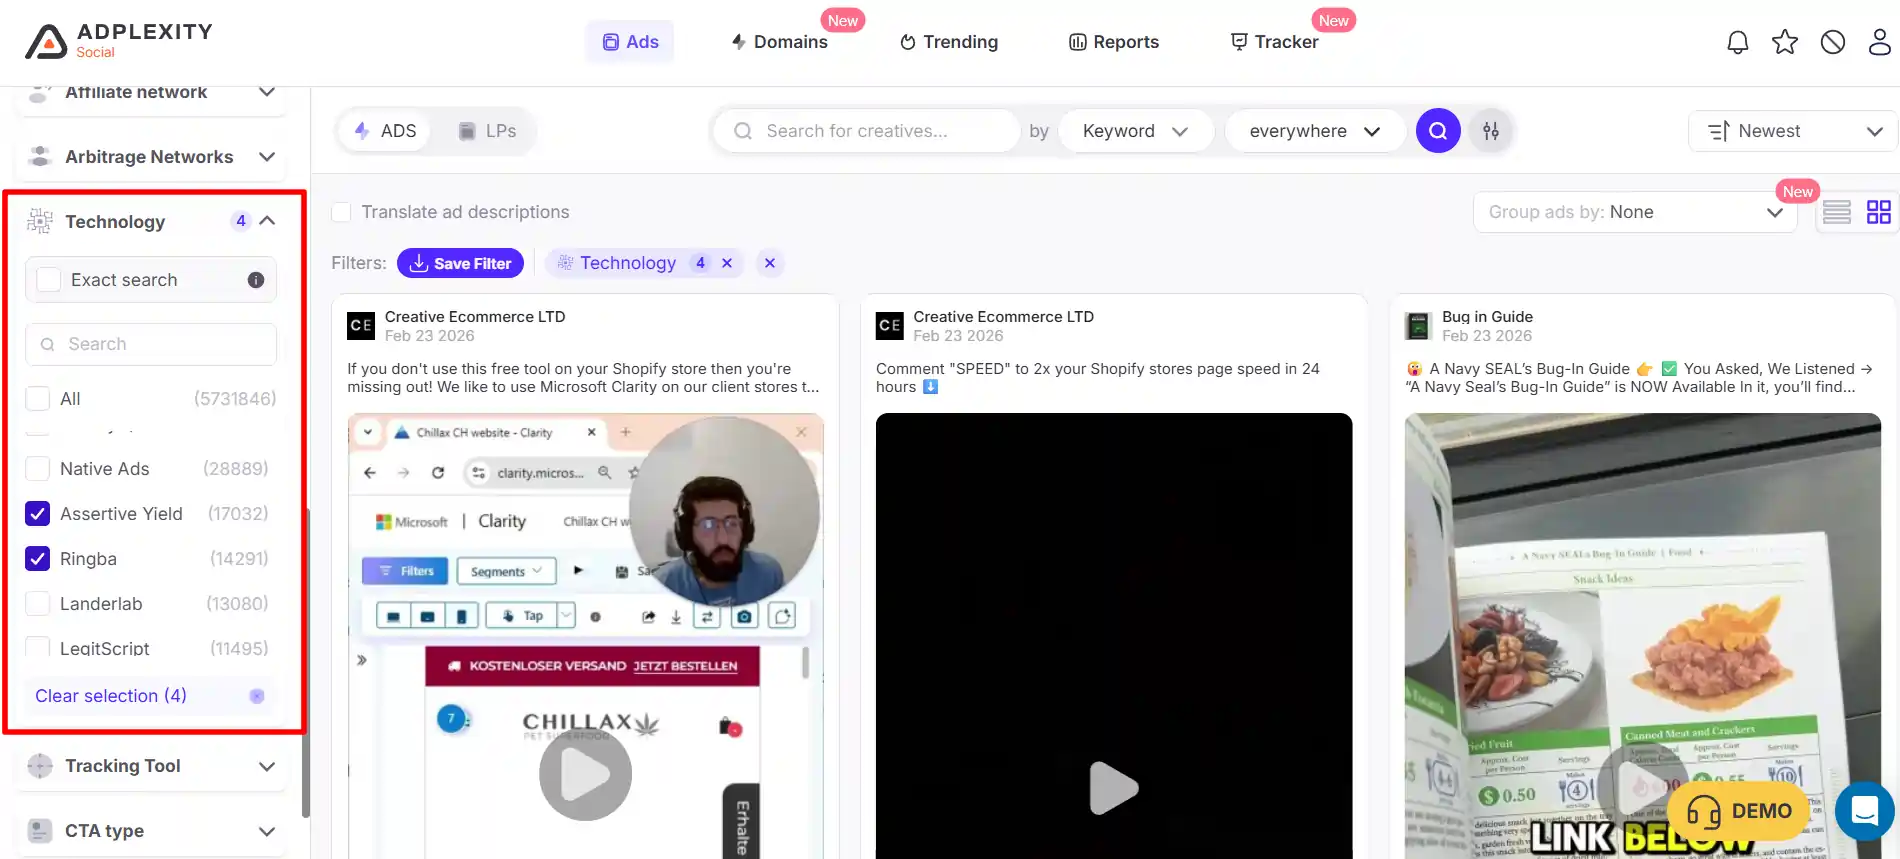Open the Tracker tab

coord(1274,42)
